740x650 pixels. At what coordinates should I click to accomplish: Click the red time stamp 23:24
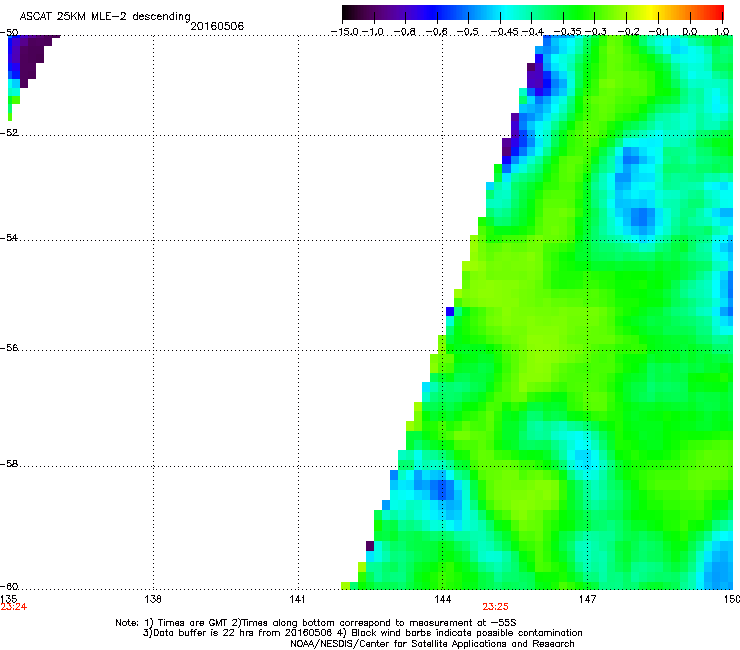point(14,607)
